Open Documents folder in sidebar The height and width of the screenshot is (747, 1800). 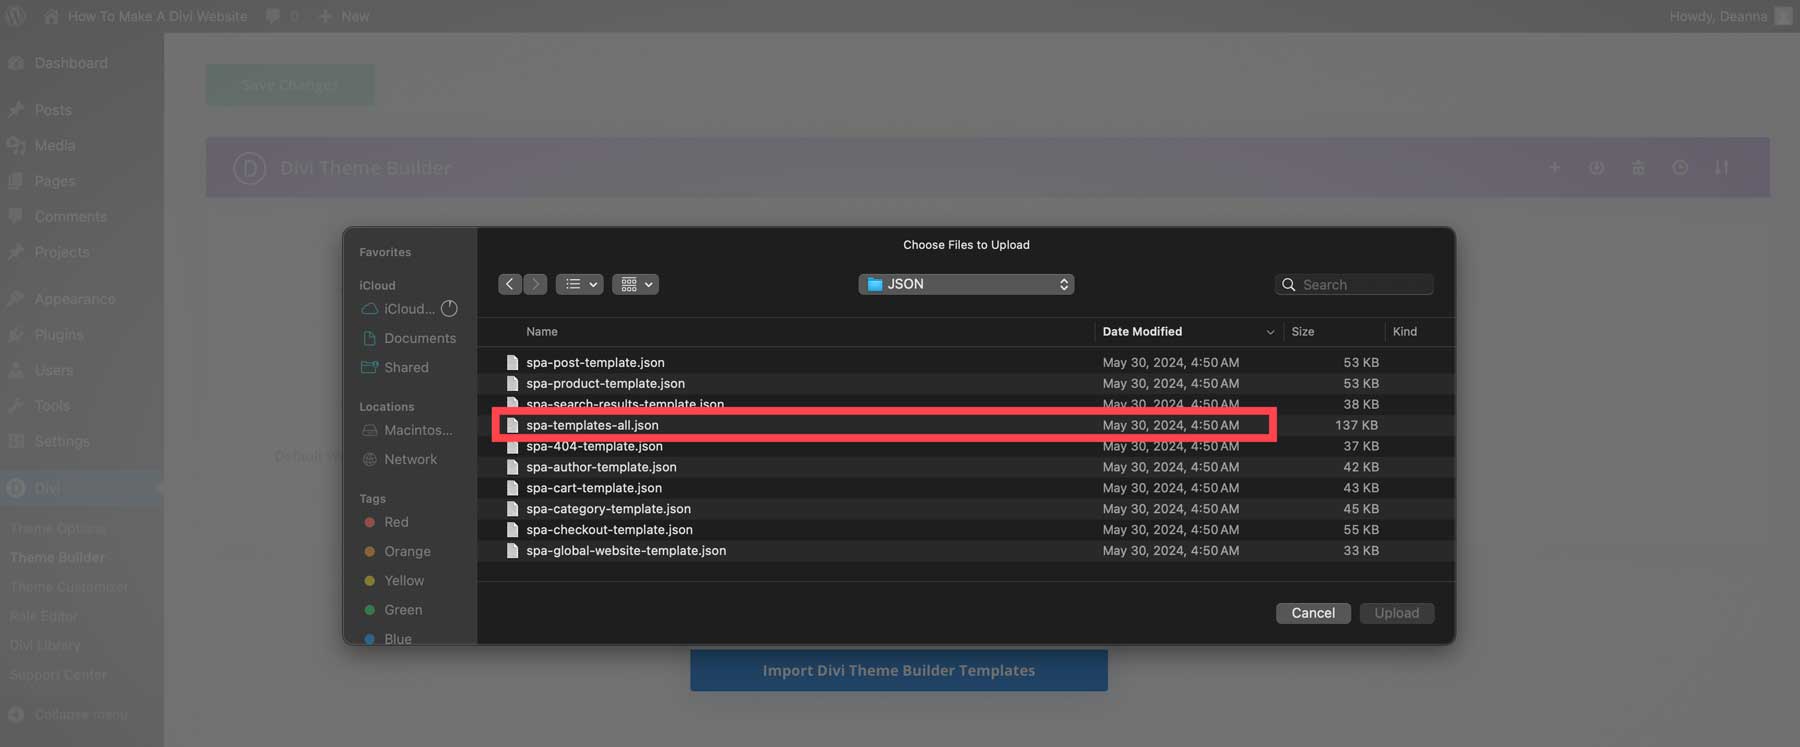coord(419,338)
